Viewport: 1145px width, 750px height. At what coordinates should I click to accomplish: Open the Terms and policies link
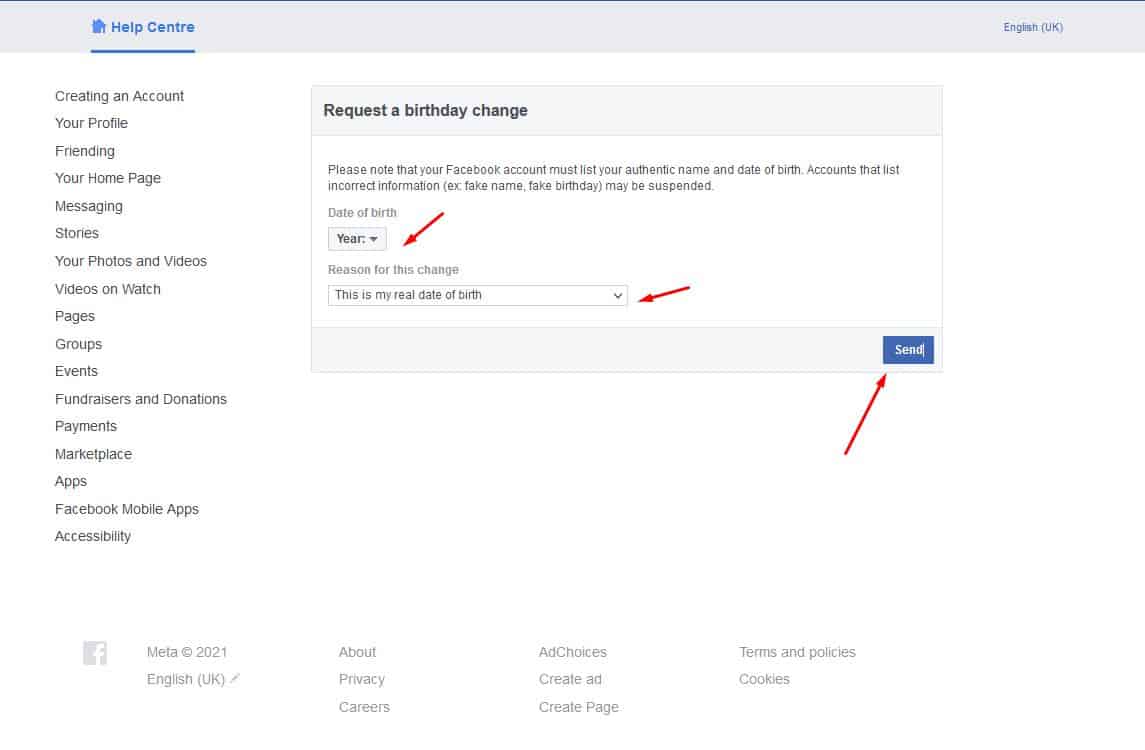(x=797, y=652)
